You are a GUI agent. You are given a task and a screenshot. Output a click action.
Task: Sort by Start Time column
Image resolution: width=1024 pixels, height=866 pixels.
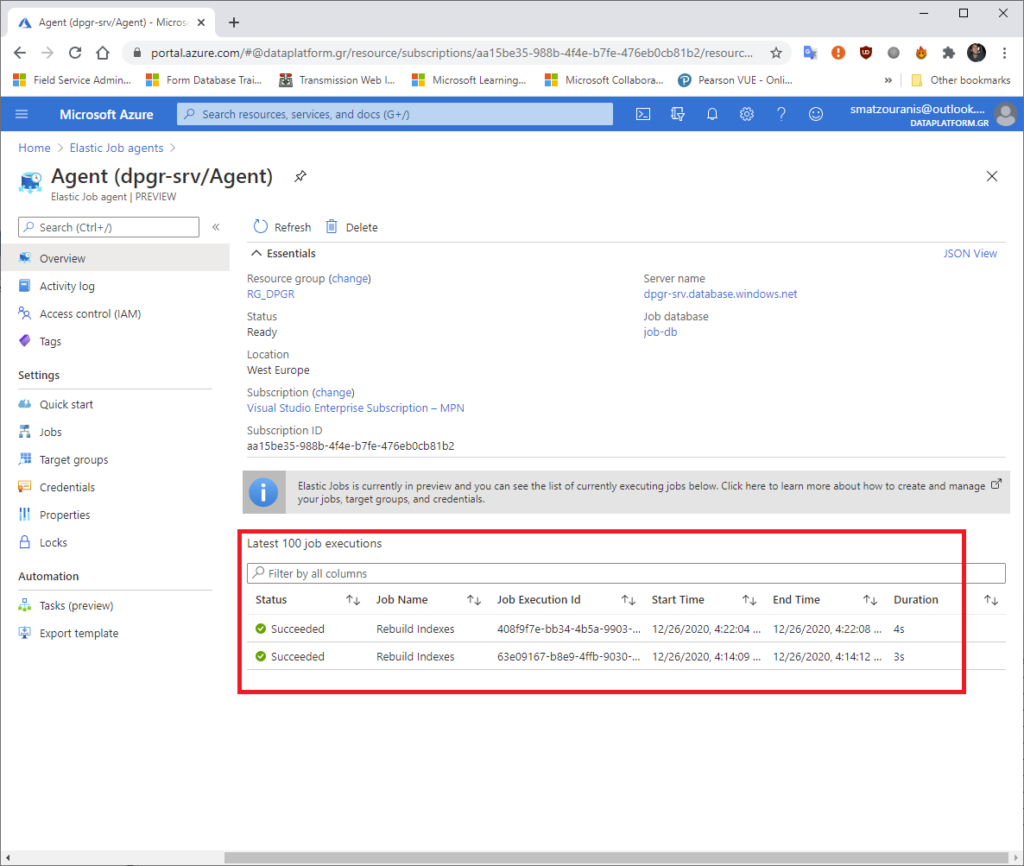749,600
